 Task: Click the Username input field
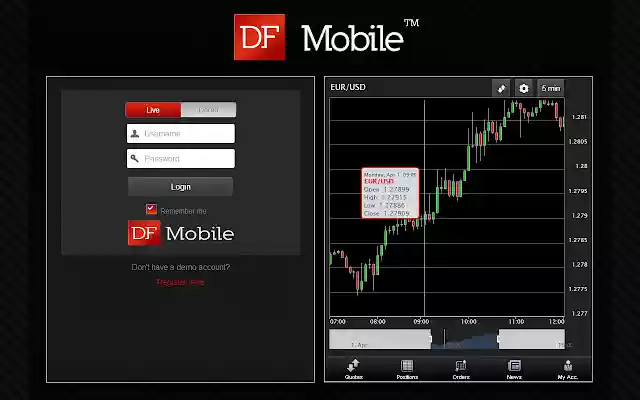[181, 133]
